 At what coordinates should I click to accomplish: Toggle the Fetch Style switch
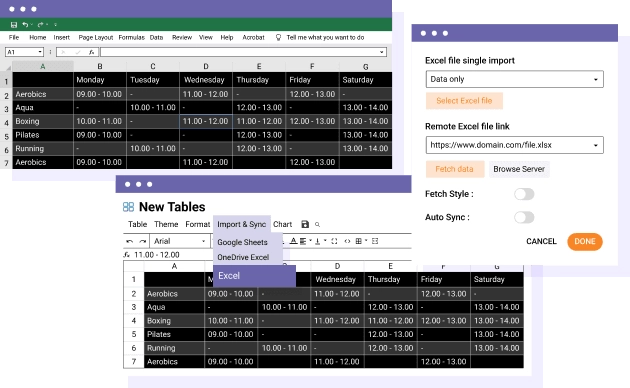[x=524, y=194]
